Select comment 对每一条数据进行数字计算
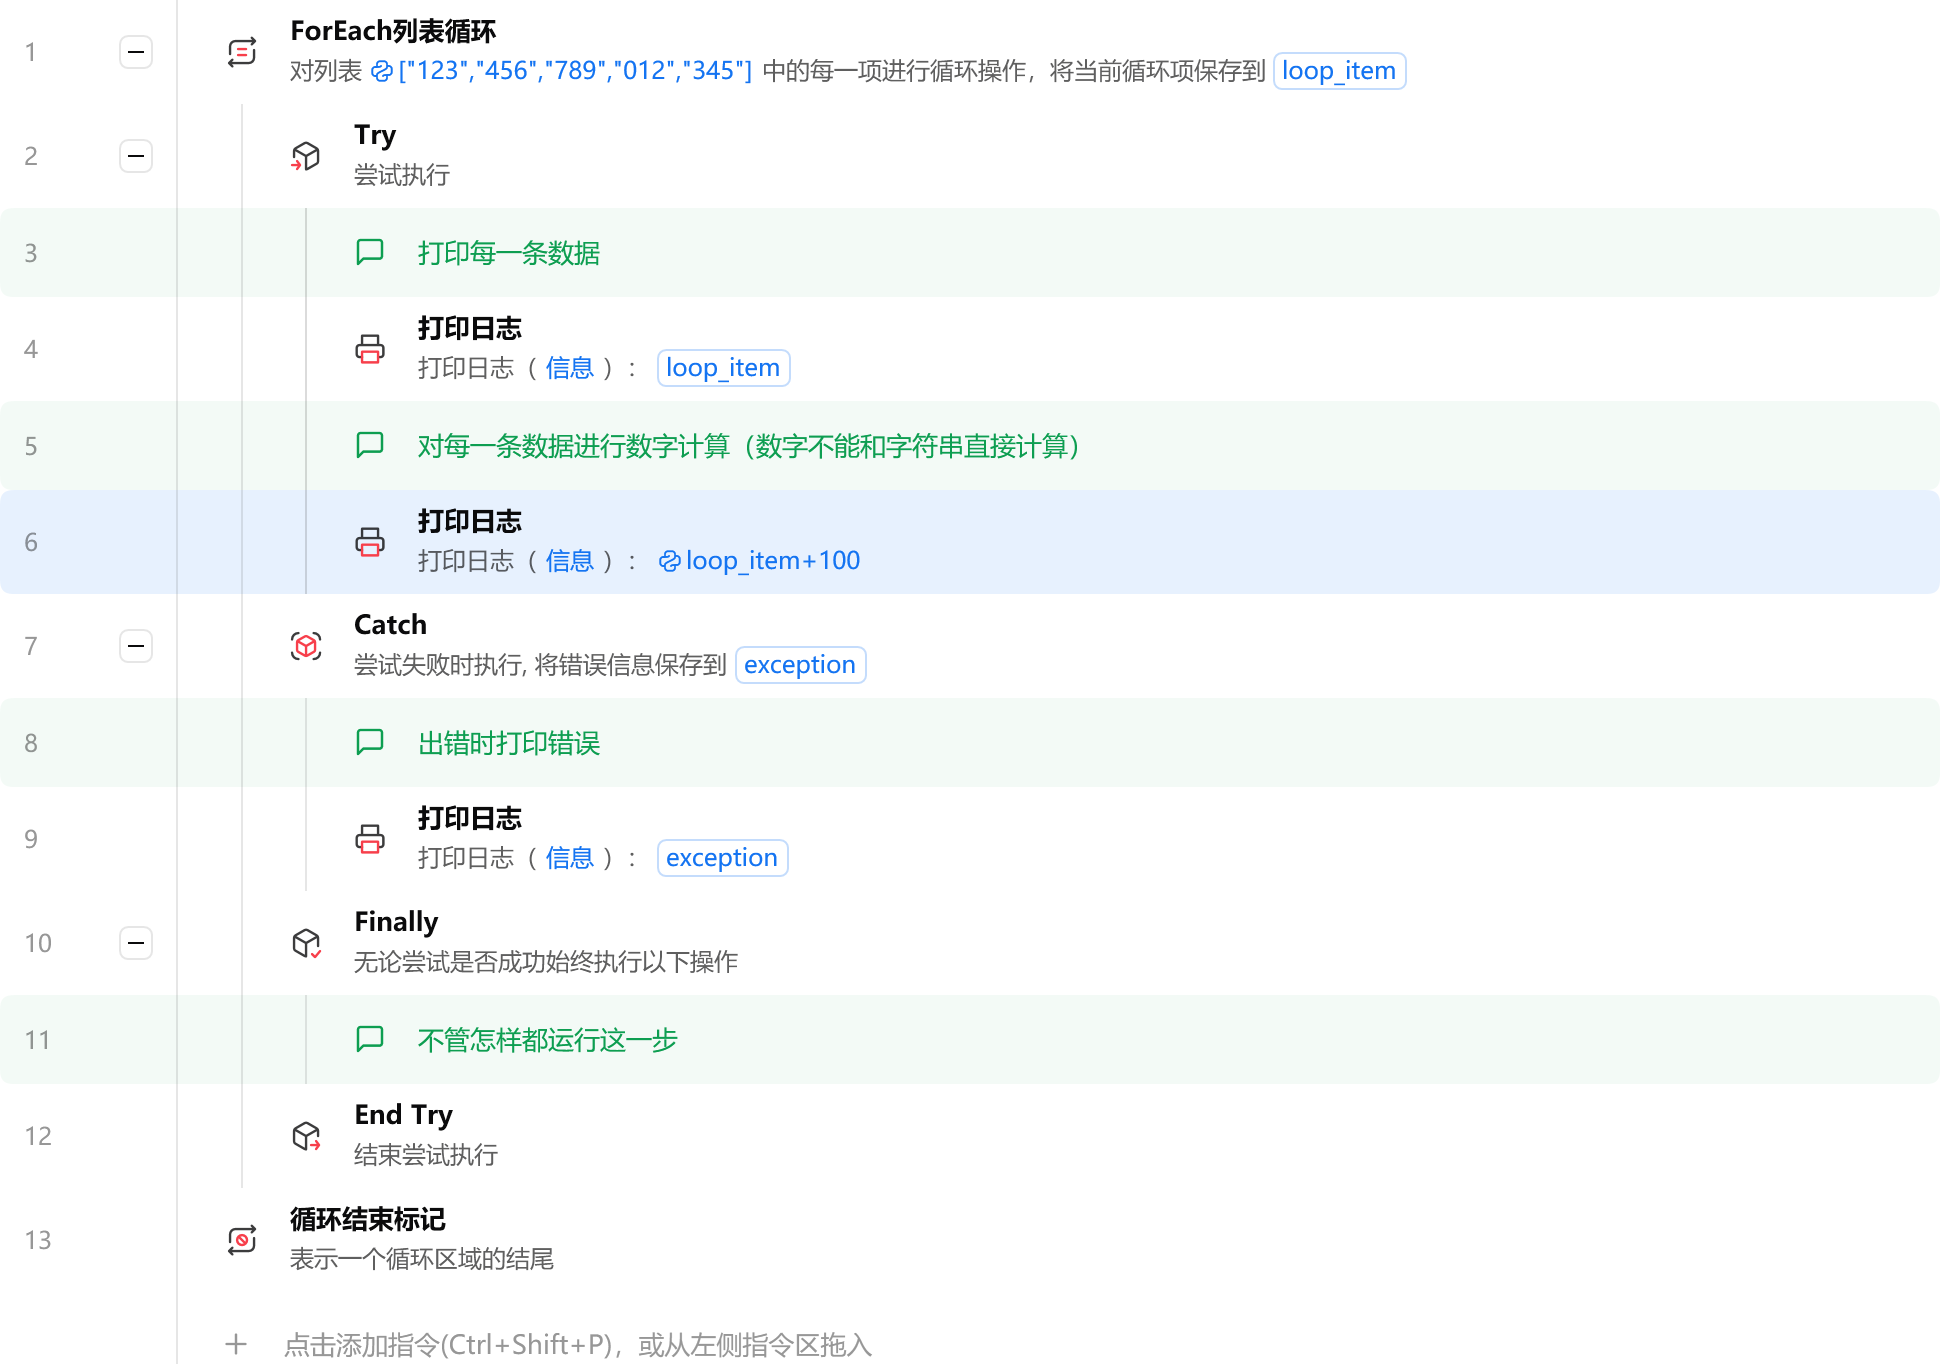The image size is (1940, 1364). coord(749,446)
